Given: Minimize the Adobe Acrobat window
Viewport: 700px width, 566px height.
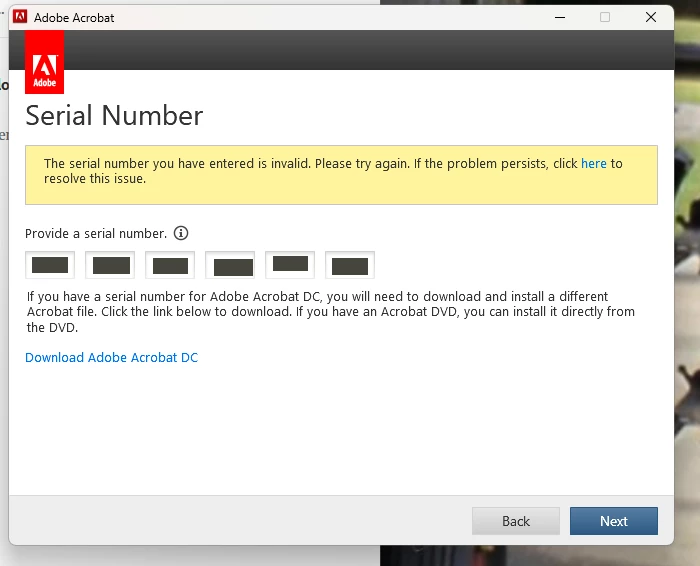Looking at the screenshot, I should click(x=560, y=17).
